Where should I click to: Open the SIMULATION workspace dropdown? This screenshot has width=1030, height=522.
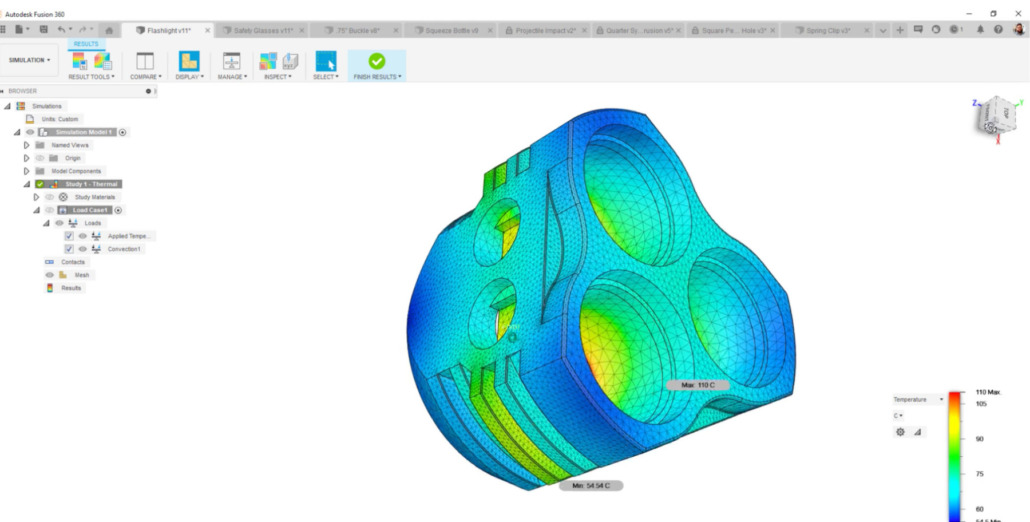(x=30, y=60)
